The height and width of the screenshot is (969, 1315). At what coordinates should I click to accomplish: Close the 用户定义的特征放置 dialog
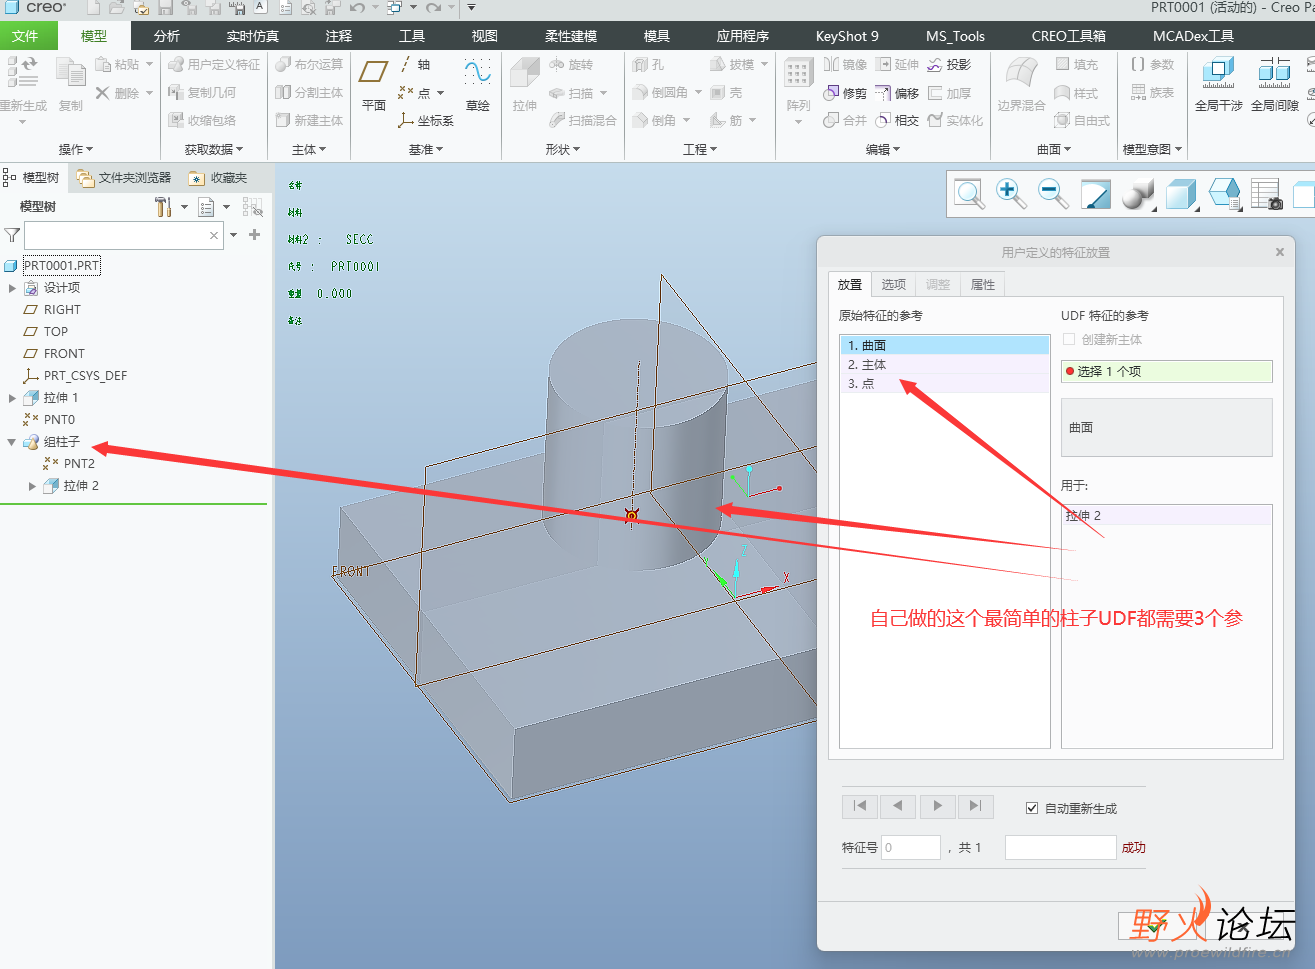coord(1280,252)
